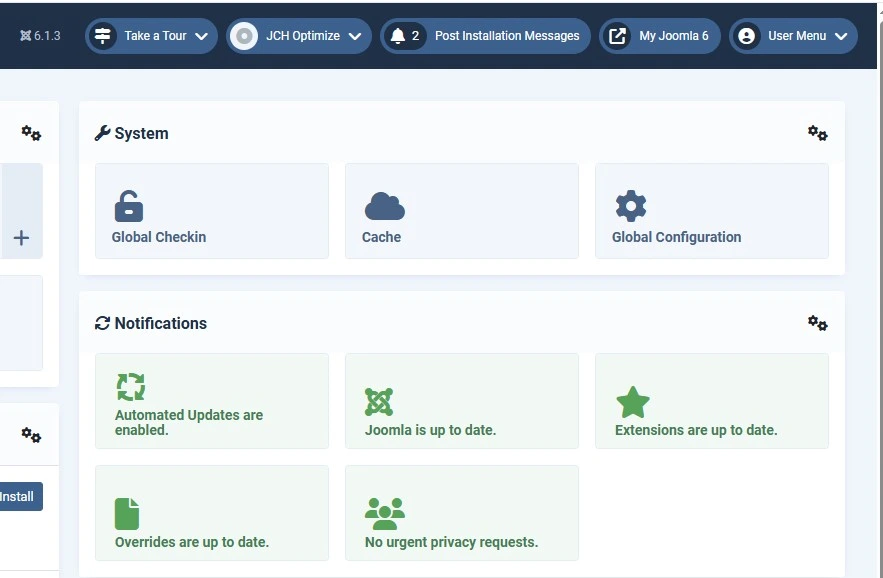Viewport: 883px width, 578px height.
Task: Open Post Installation Messages
Action: tap(485, 36)
